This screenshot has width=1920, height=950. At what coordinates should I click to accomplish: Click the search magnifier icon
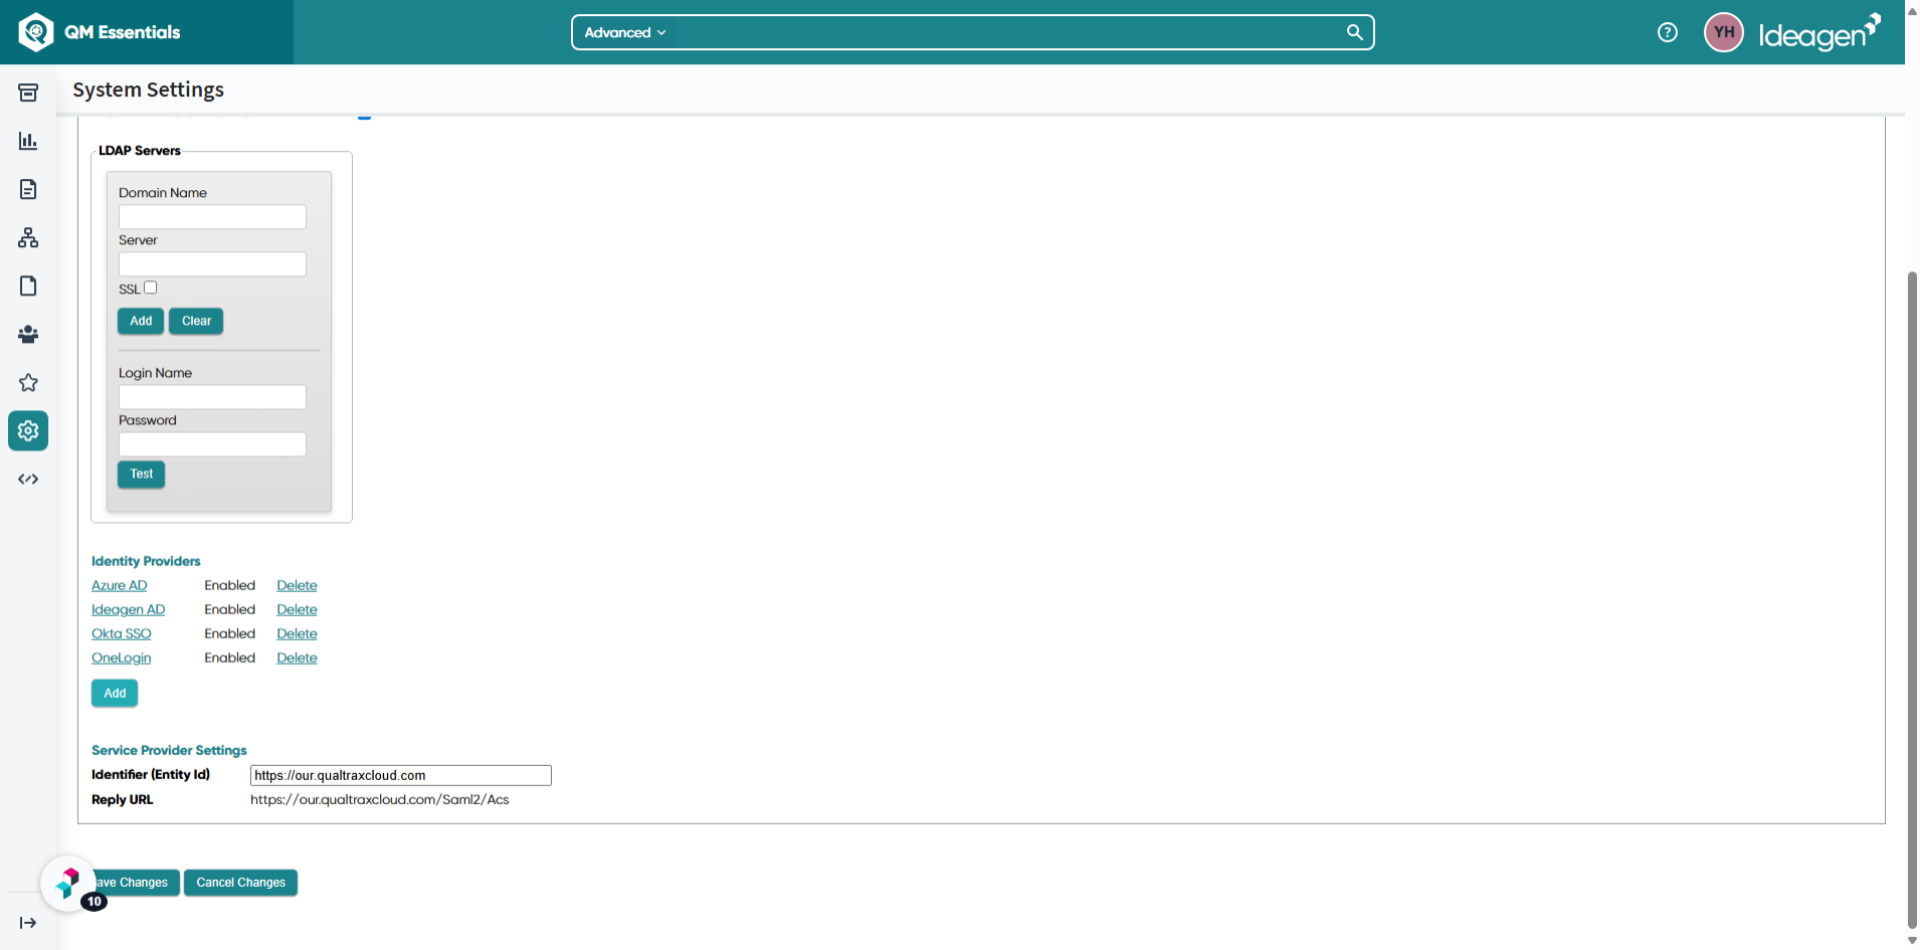click(x=1354, y=32)
